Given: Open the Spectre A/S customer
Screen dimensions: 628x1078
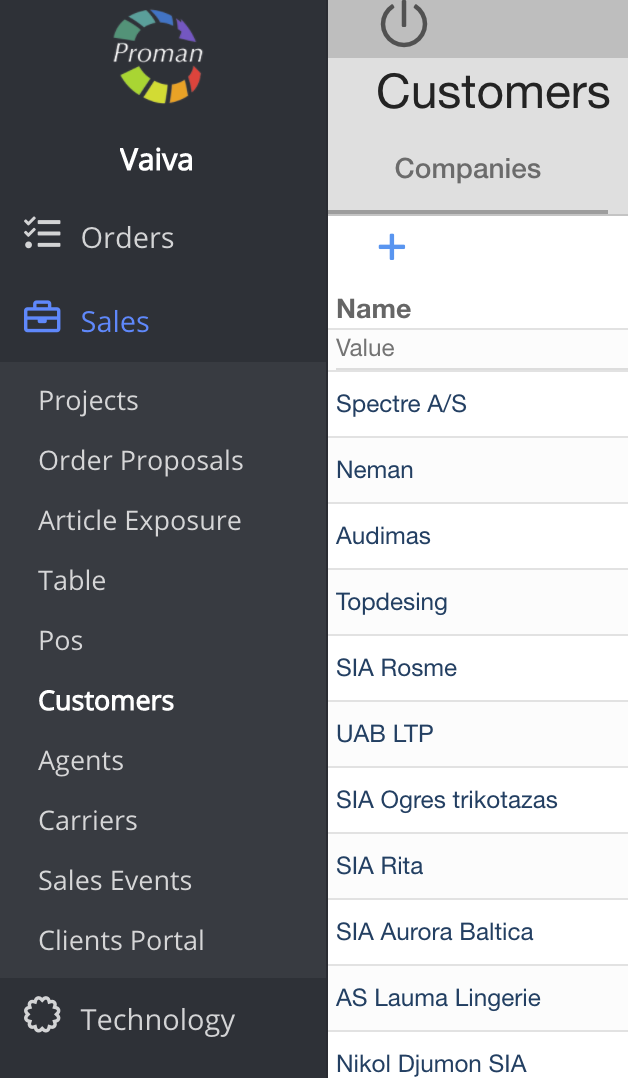Looking at the screenshot, I should point(401,404).
